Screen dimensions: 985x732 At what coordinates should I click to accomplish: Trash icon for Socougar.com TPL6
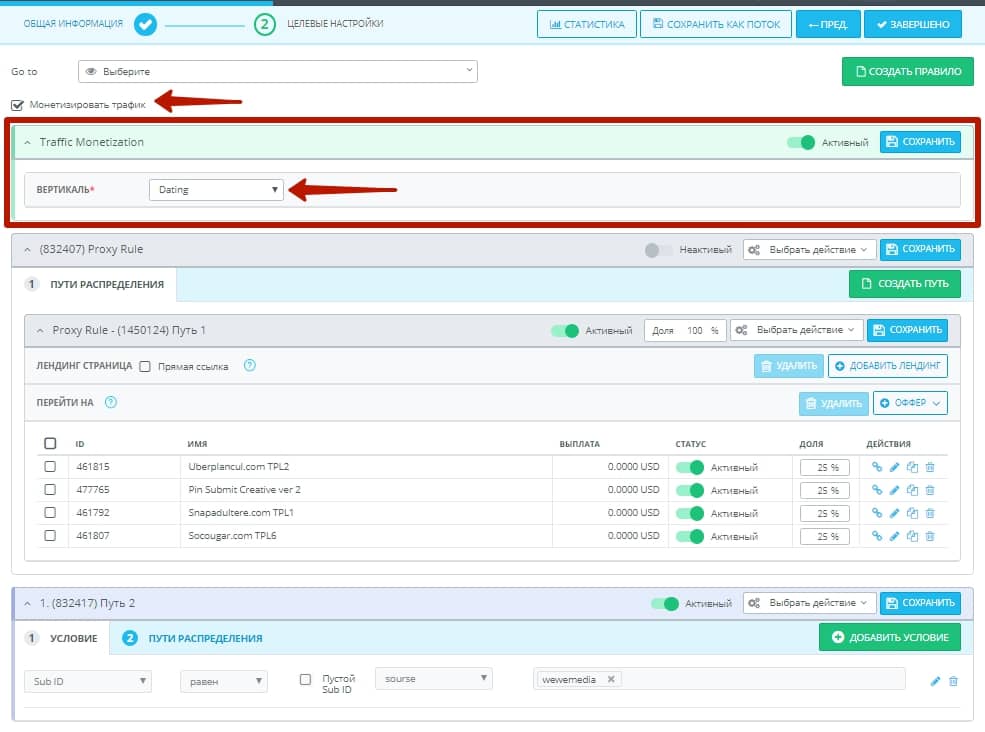930,536
